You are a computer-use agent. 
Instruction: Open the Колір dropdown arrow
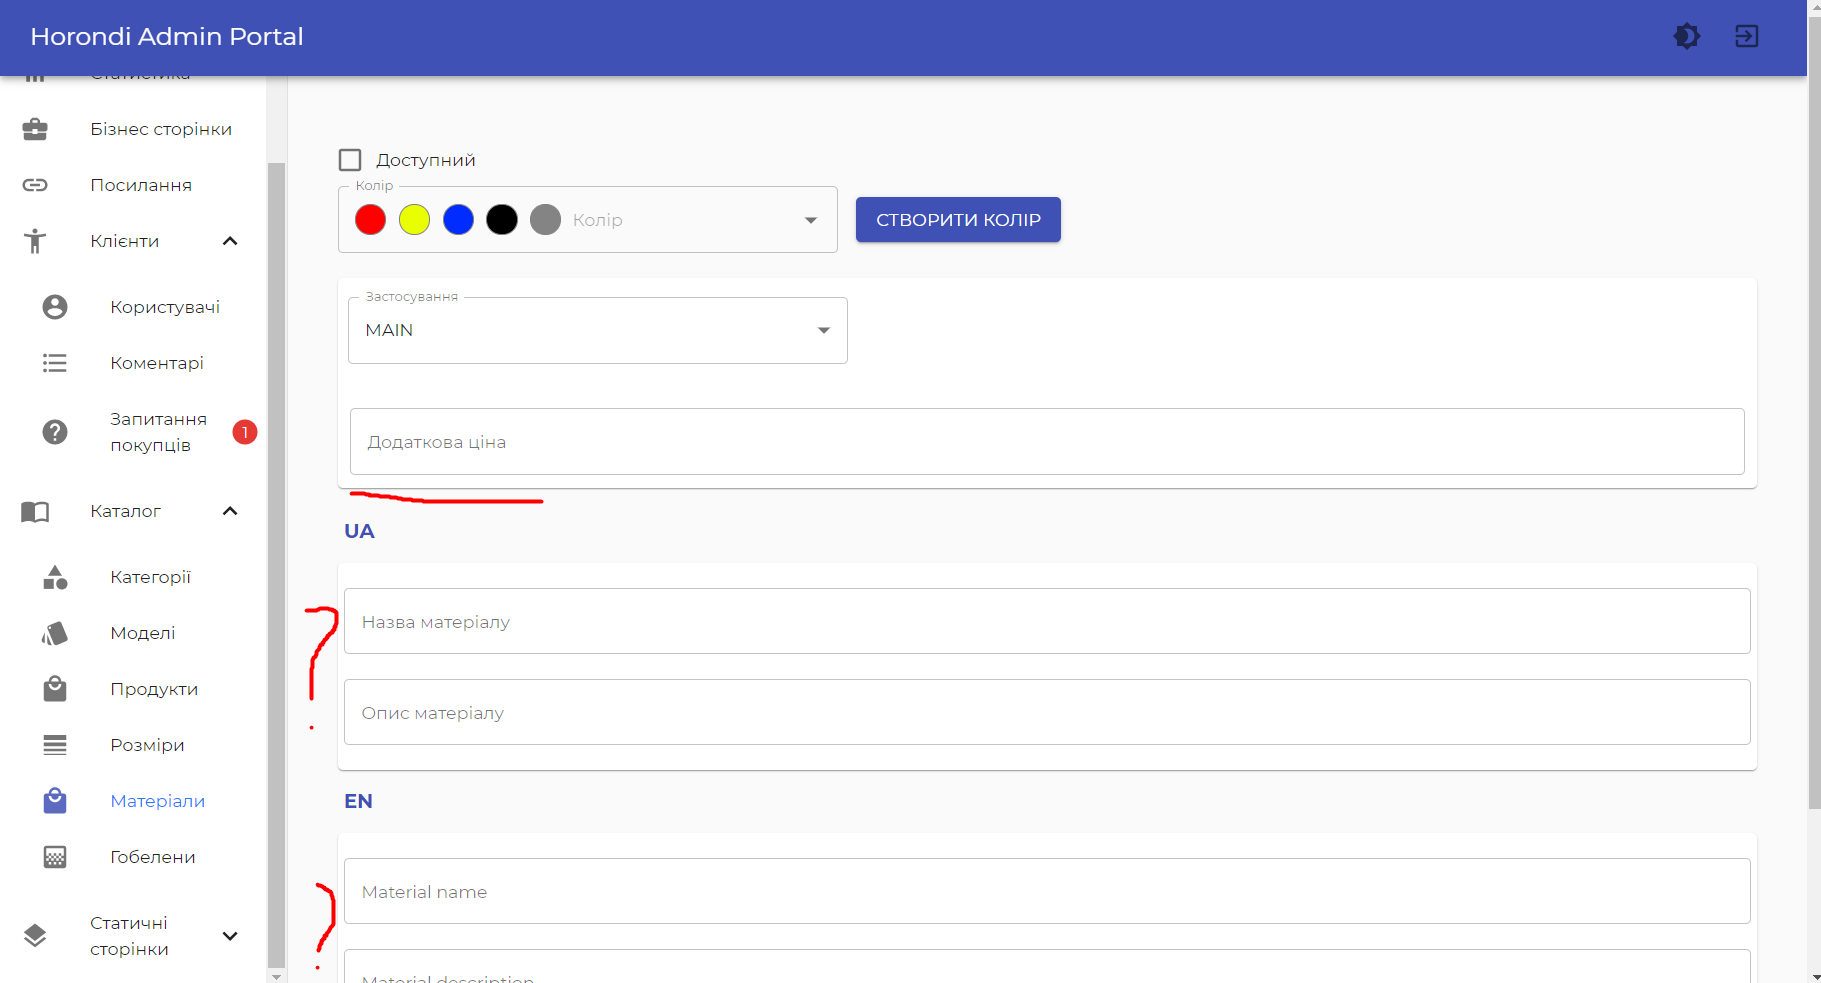click(x=811, y=220)
